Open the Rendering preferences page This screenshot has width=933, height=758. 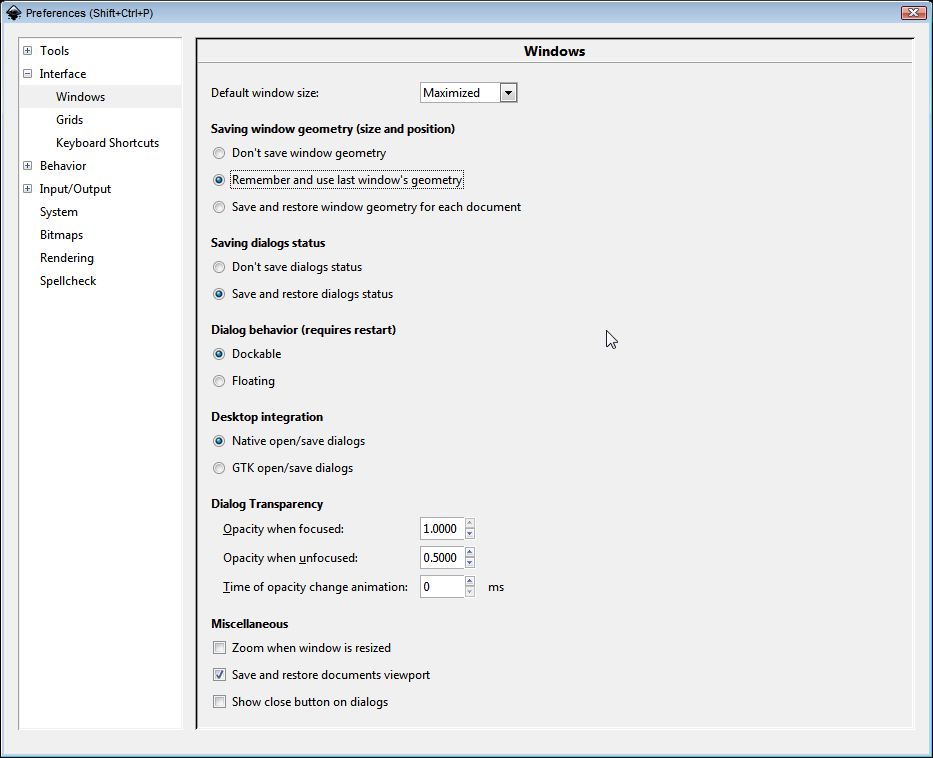click(66, 257)
